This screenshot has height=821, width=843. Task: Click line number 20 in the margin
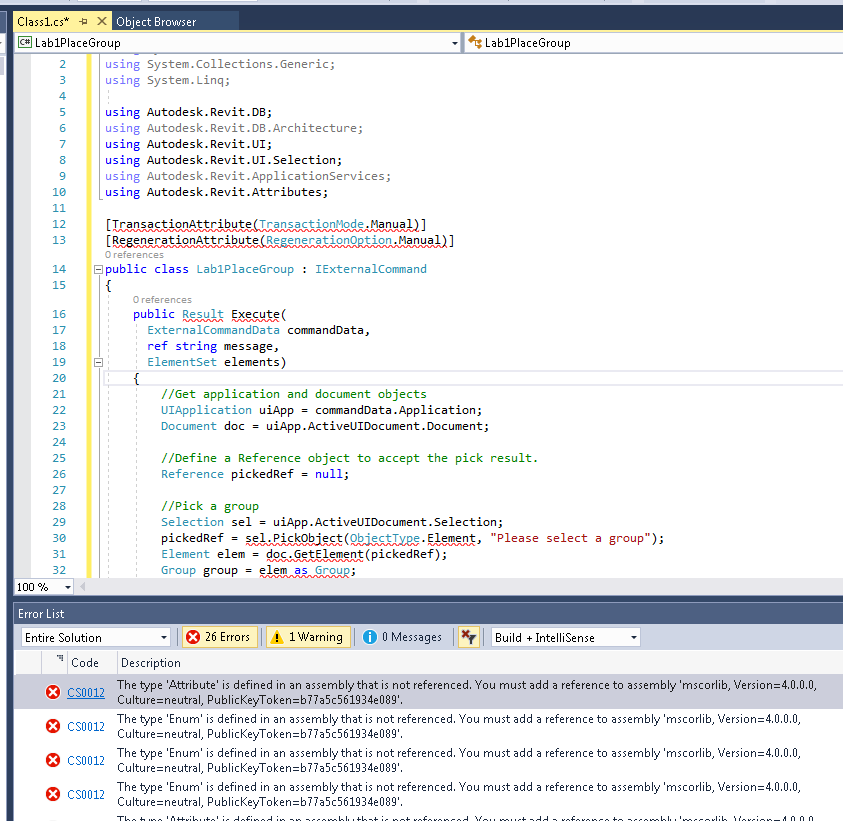pos(59,378)
